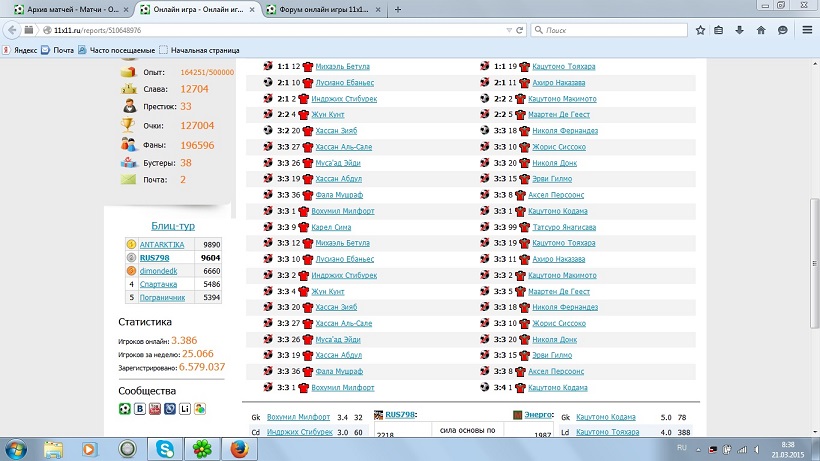Click the RU language indicator in tray
This screenshot has height=461, width=820.
pos(683,448)
